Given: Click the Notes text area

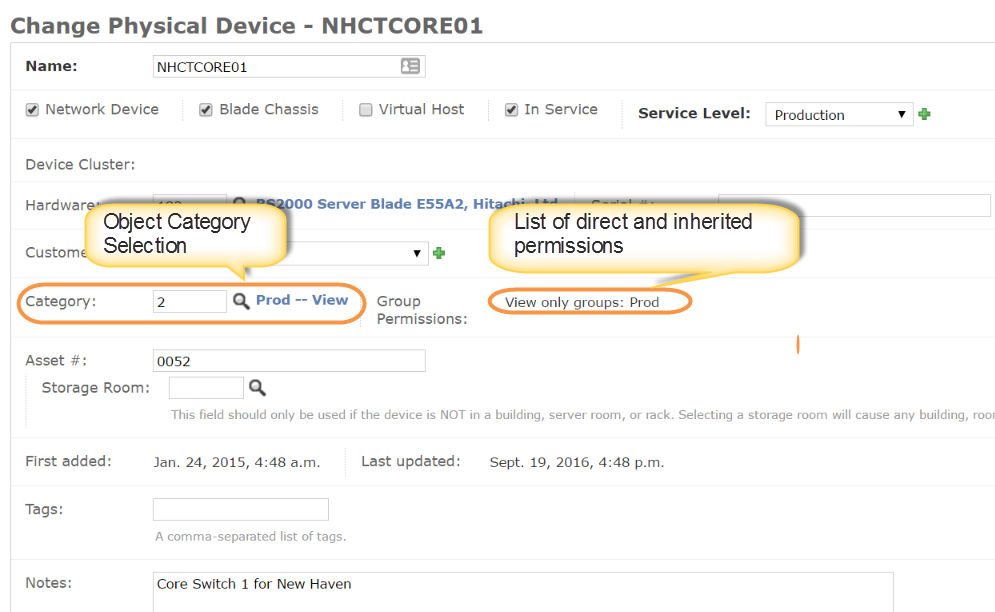Looking at the screenshot, I should point(523,591).
